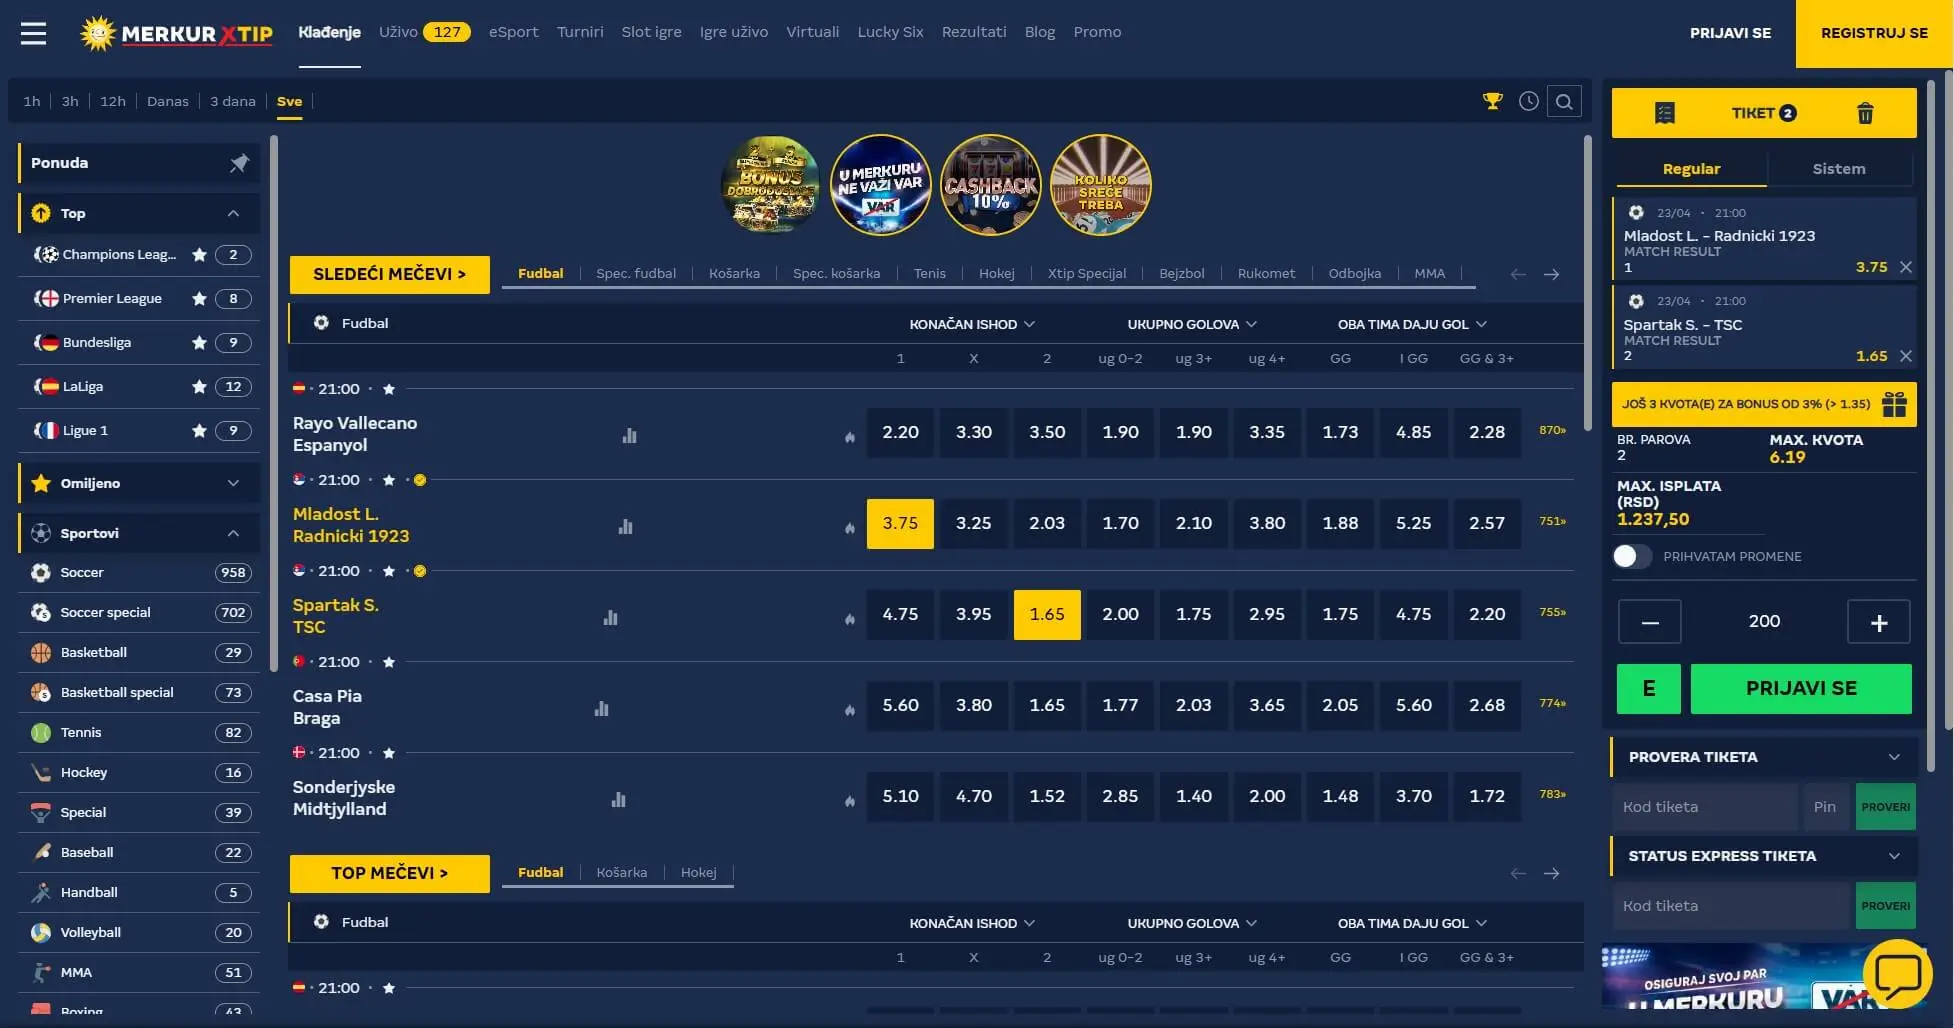This screenshot has width=1954, height=1028.
Task: Click the Sledeći Mečevi button
Action: pos(390,274)
